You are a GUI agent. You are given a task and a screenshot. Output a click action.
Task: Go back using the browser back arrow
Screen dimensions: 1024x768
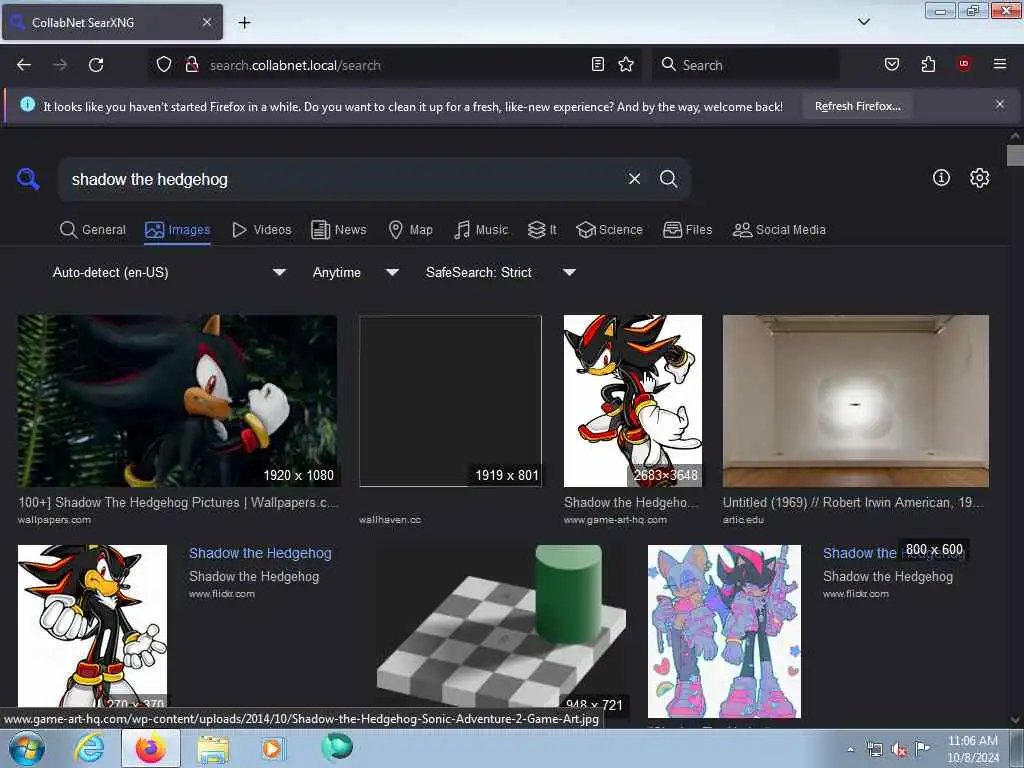point(24,65)
